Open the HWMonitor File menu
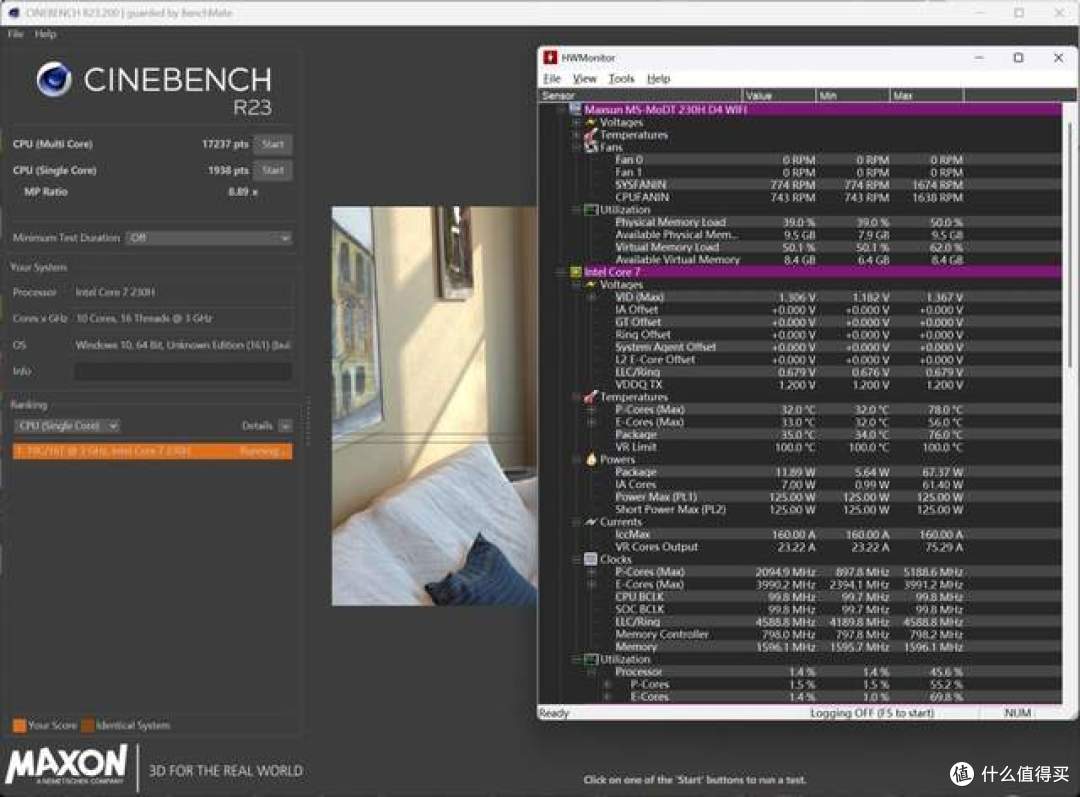This screenshot has height=797, width=1080. pos(552,79)
